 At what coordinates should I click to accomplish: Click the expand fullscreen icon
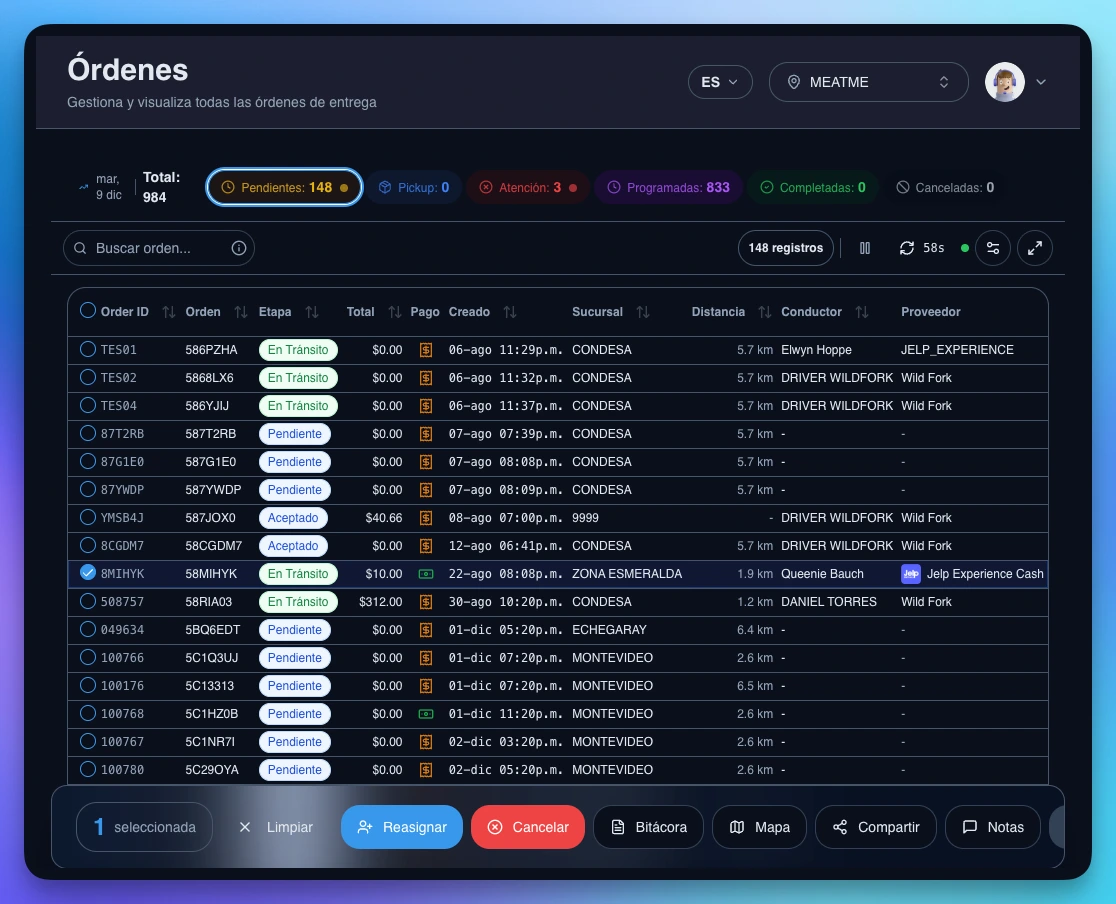[1035, 248]
